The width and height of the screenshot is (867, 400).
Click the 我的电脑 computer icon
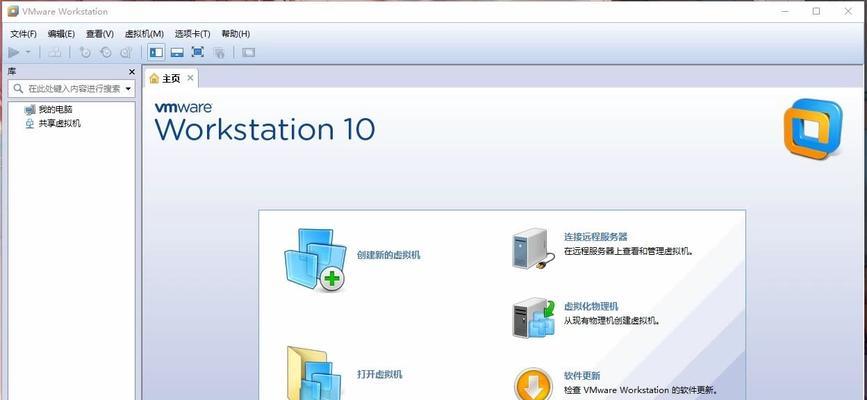point(30,110)
